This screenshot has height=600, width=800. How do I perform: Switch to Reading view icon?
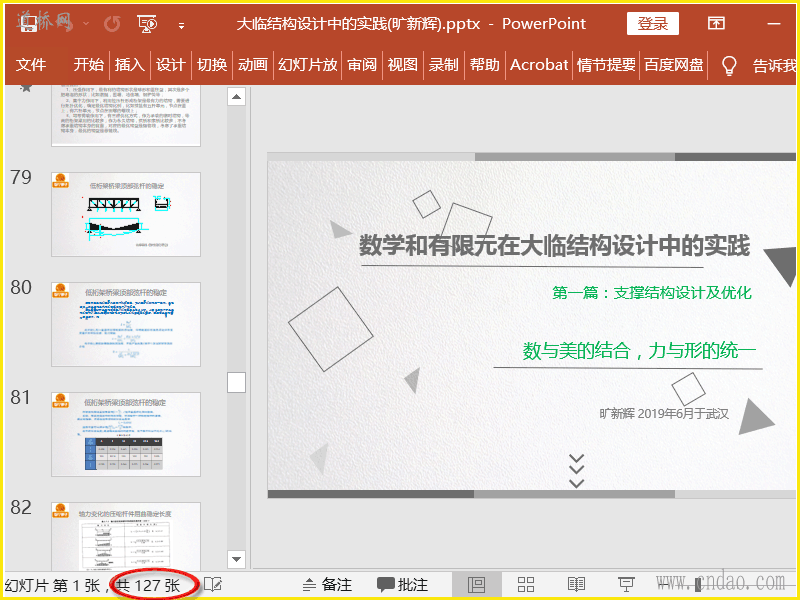click(x=576, y=585)
